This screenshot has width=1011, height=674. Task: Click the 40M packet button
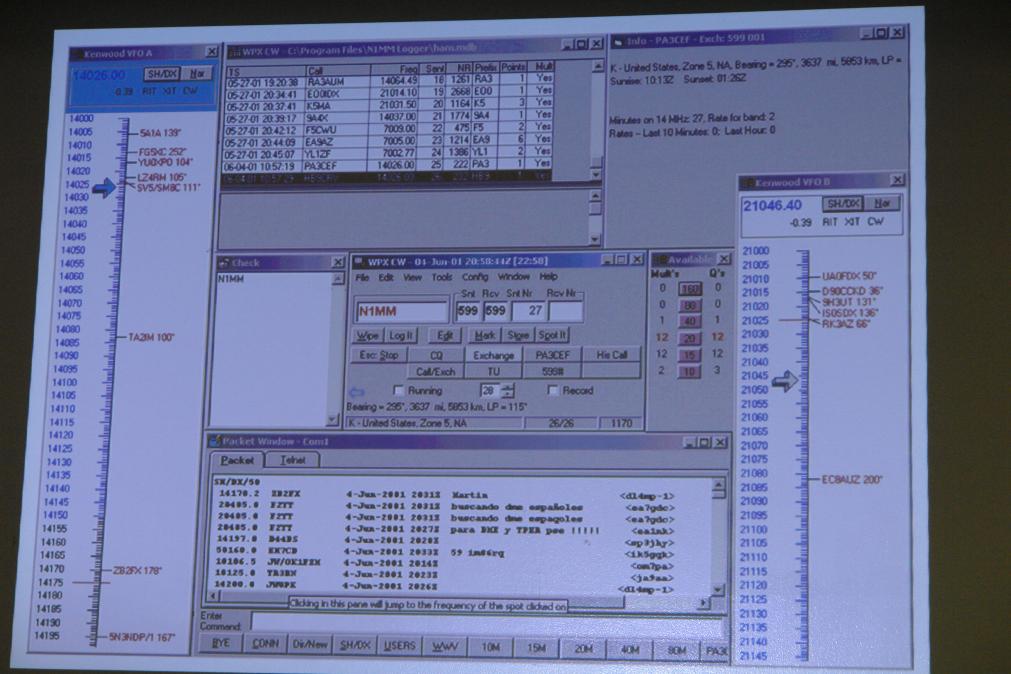629,649
